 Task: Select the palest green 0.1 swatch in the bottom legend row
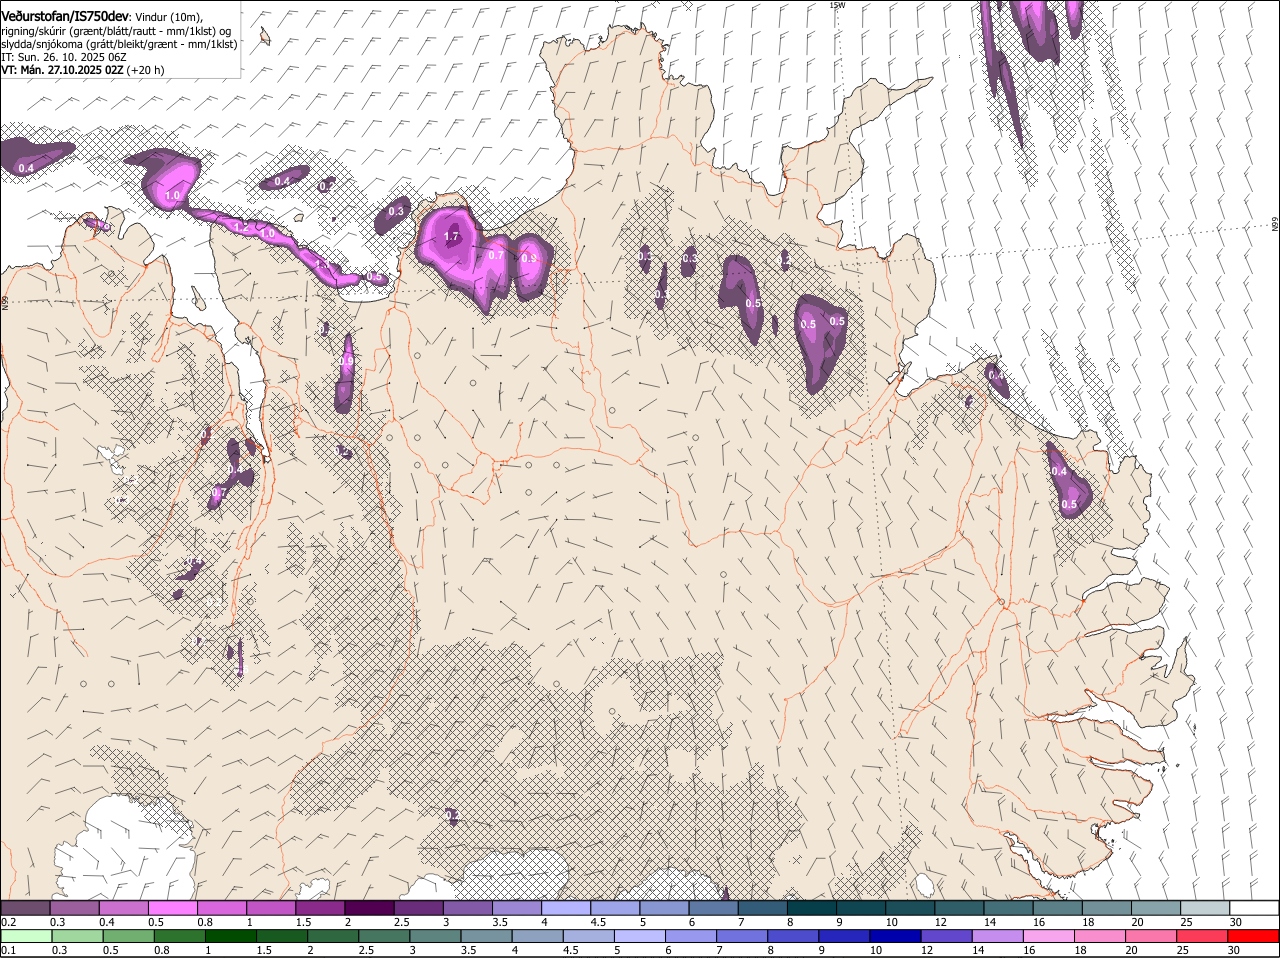26,937
